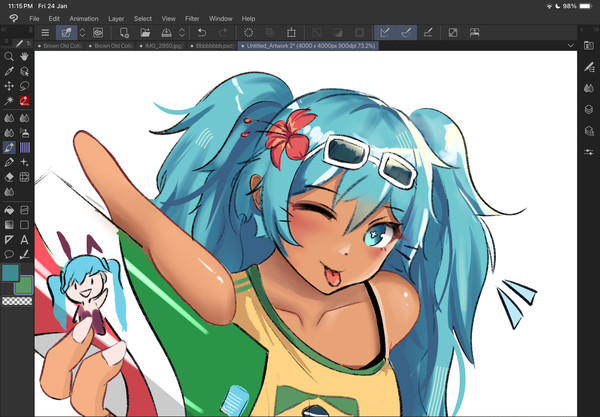Create a new canvas from toolbar

[x=124, y=33]
